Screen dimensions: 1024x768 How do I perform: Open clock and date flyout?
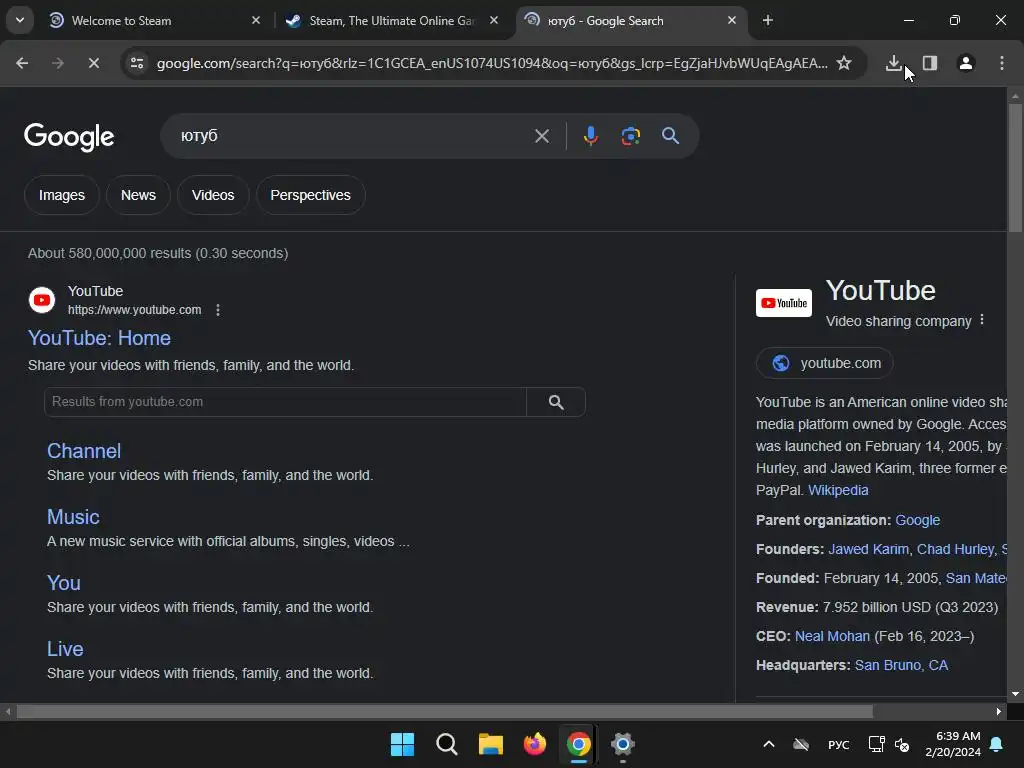coord(953,744)
